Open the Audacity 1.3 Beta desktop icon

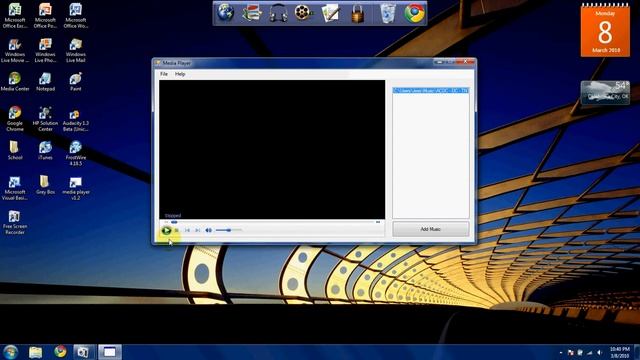coord(76,119)
